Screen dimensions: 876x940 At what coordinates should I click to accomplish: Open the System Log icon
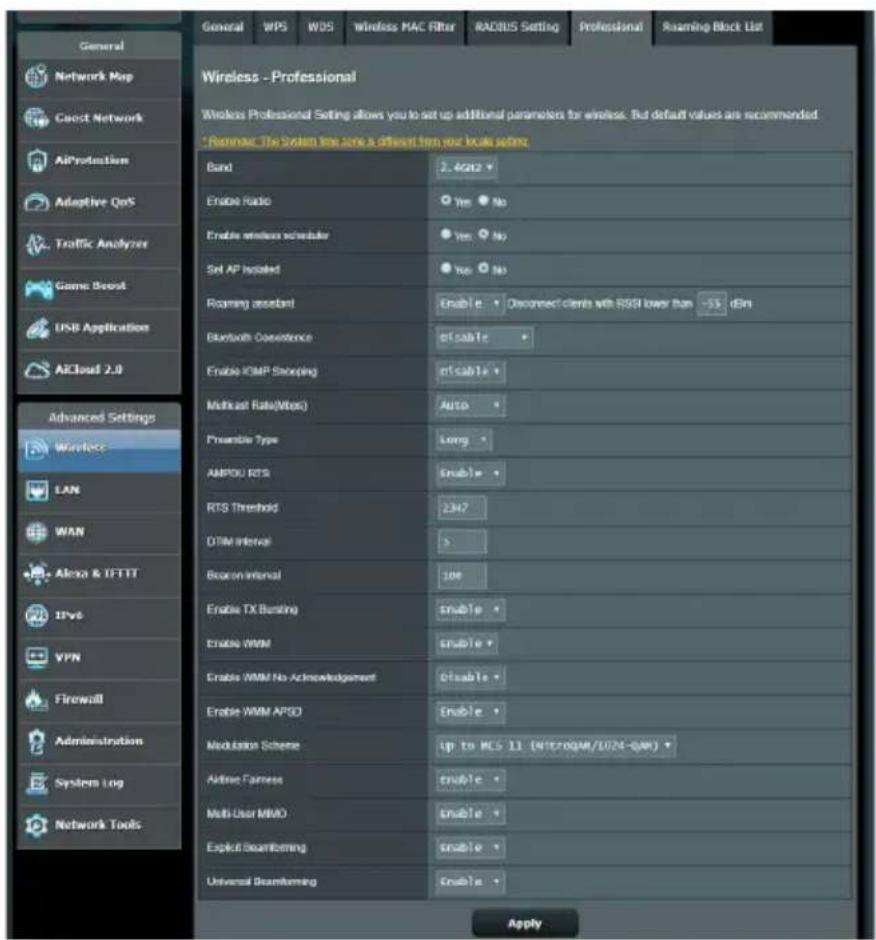(36, 783)
